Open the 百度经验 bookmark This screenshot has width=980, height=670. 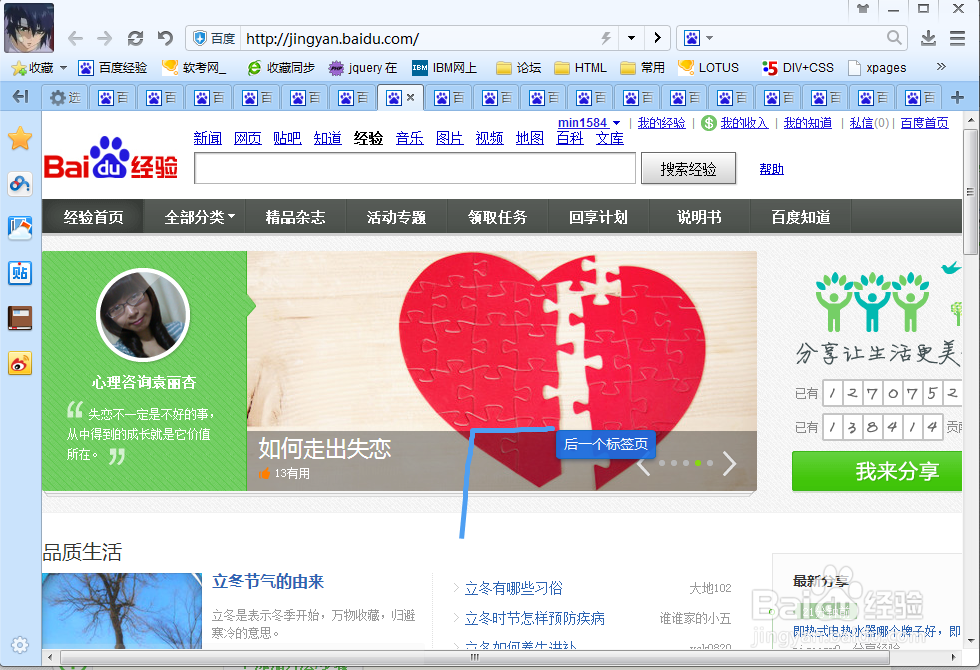tap(112, 68)
